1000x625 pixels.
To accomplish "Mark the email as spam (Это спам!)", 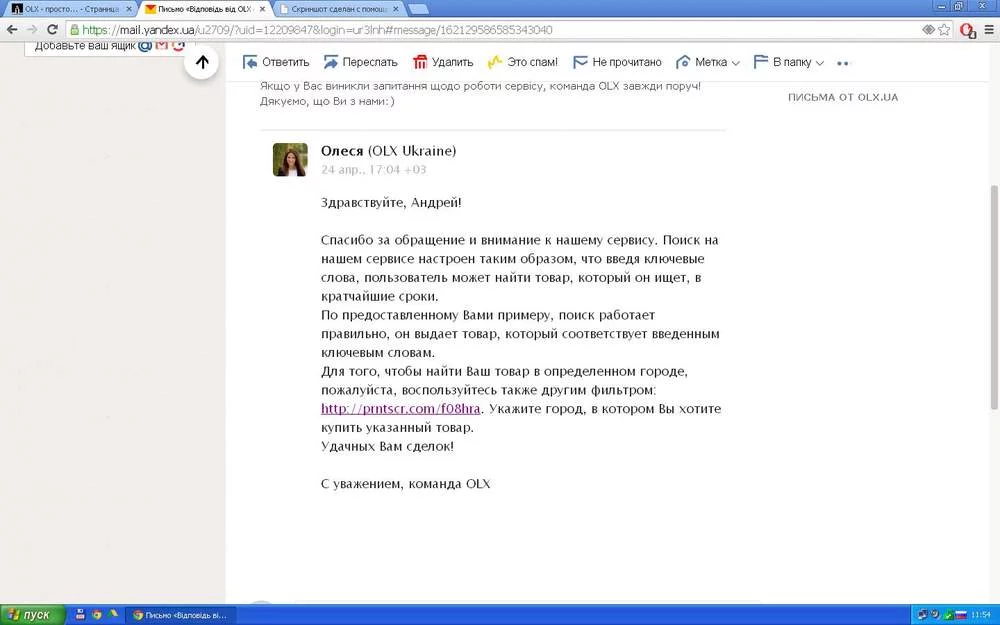I will pos(521,62).
